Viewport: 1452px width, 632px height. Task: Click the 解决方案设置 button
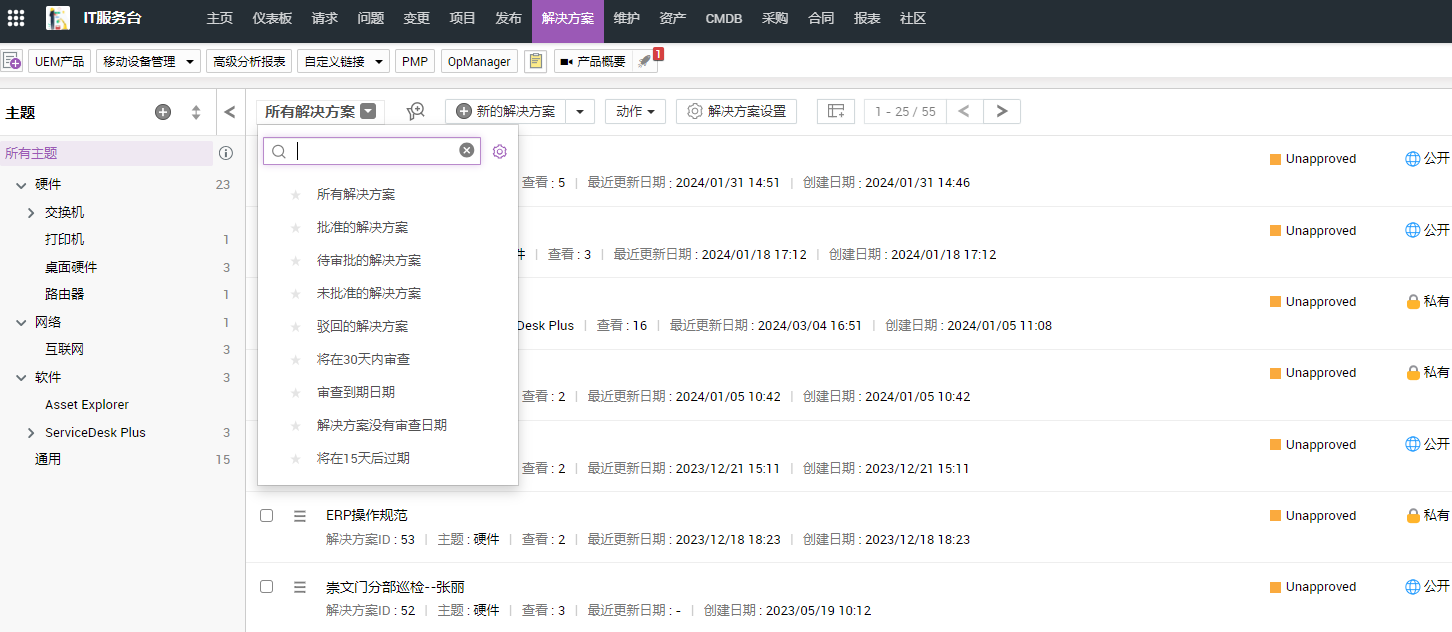tap(736, 111)
